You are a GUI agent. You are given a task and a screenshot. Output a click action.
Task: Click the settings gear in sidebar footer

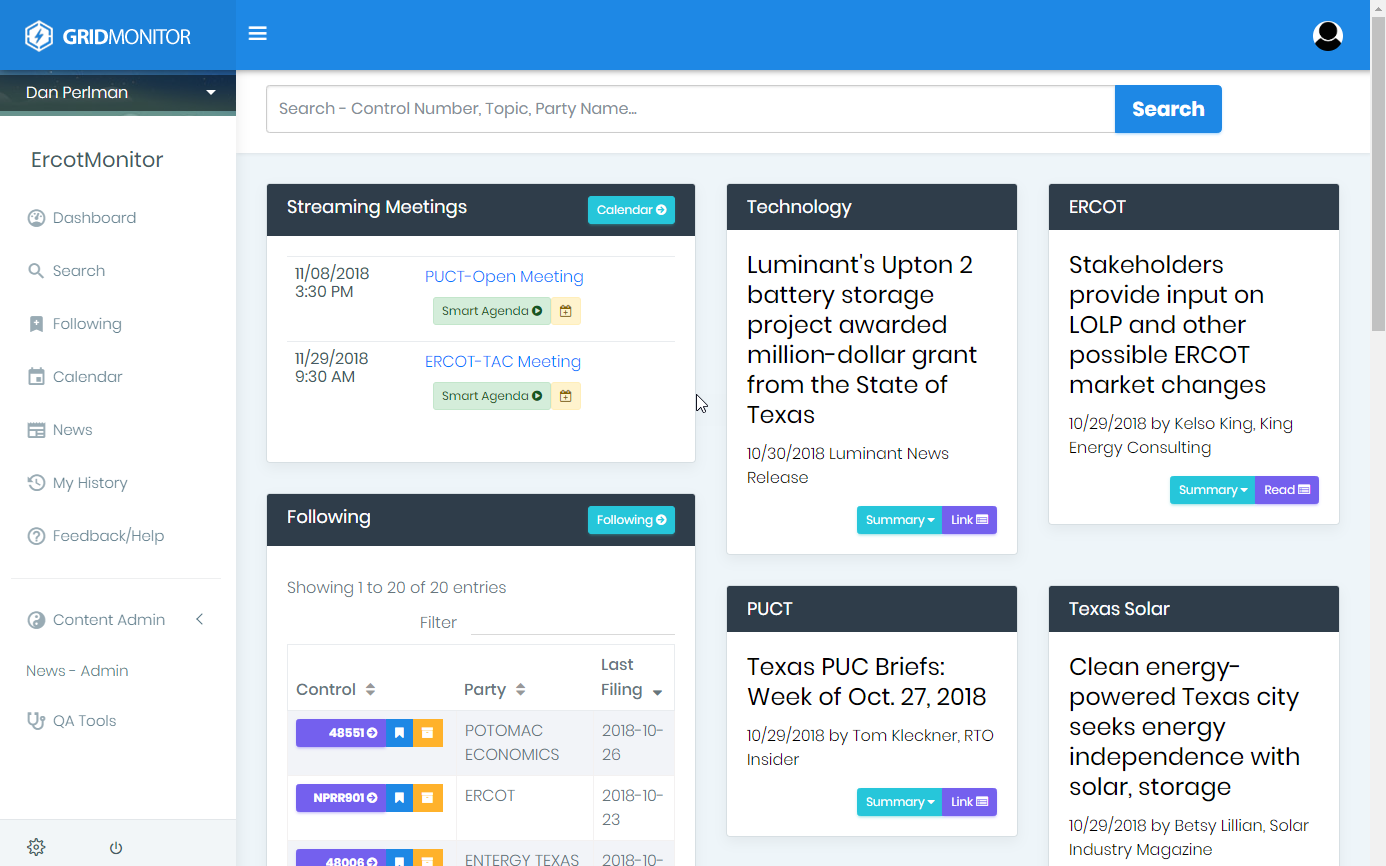pyautogui.click(x=36, y=847)
